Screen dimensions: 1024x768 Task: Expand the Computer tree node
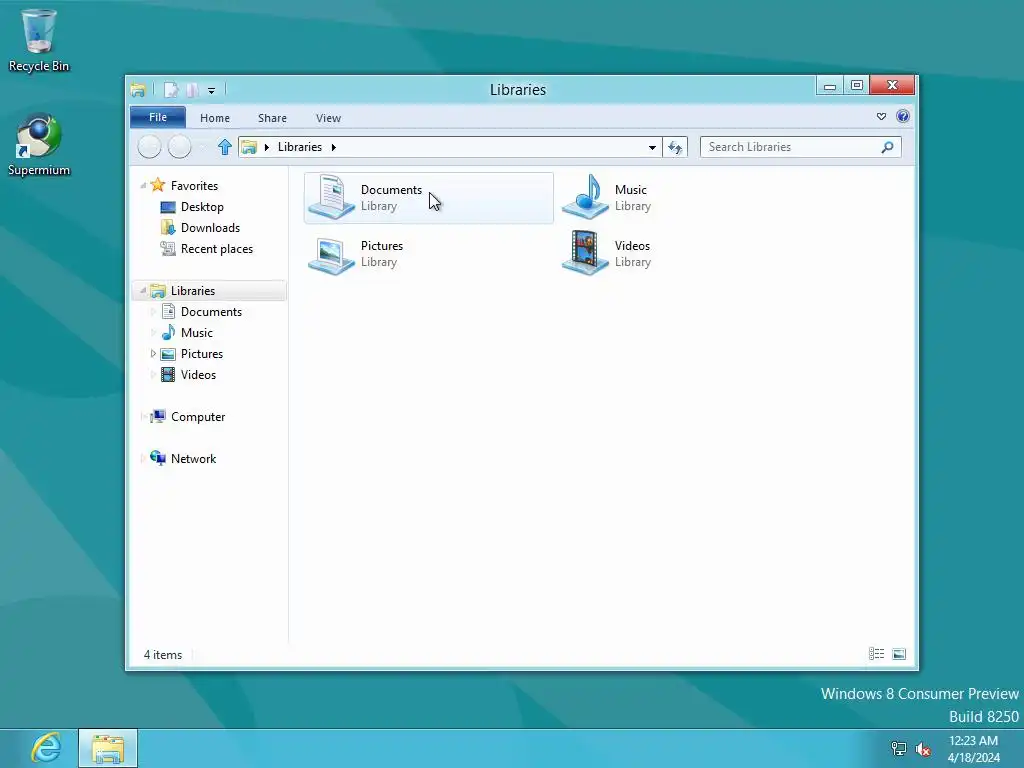[x=142, y=417]
